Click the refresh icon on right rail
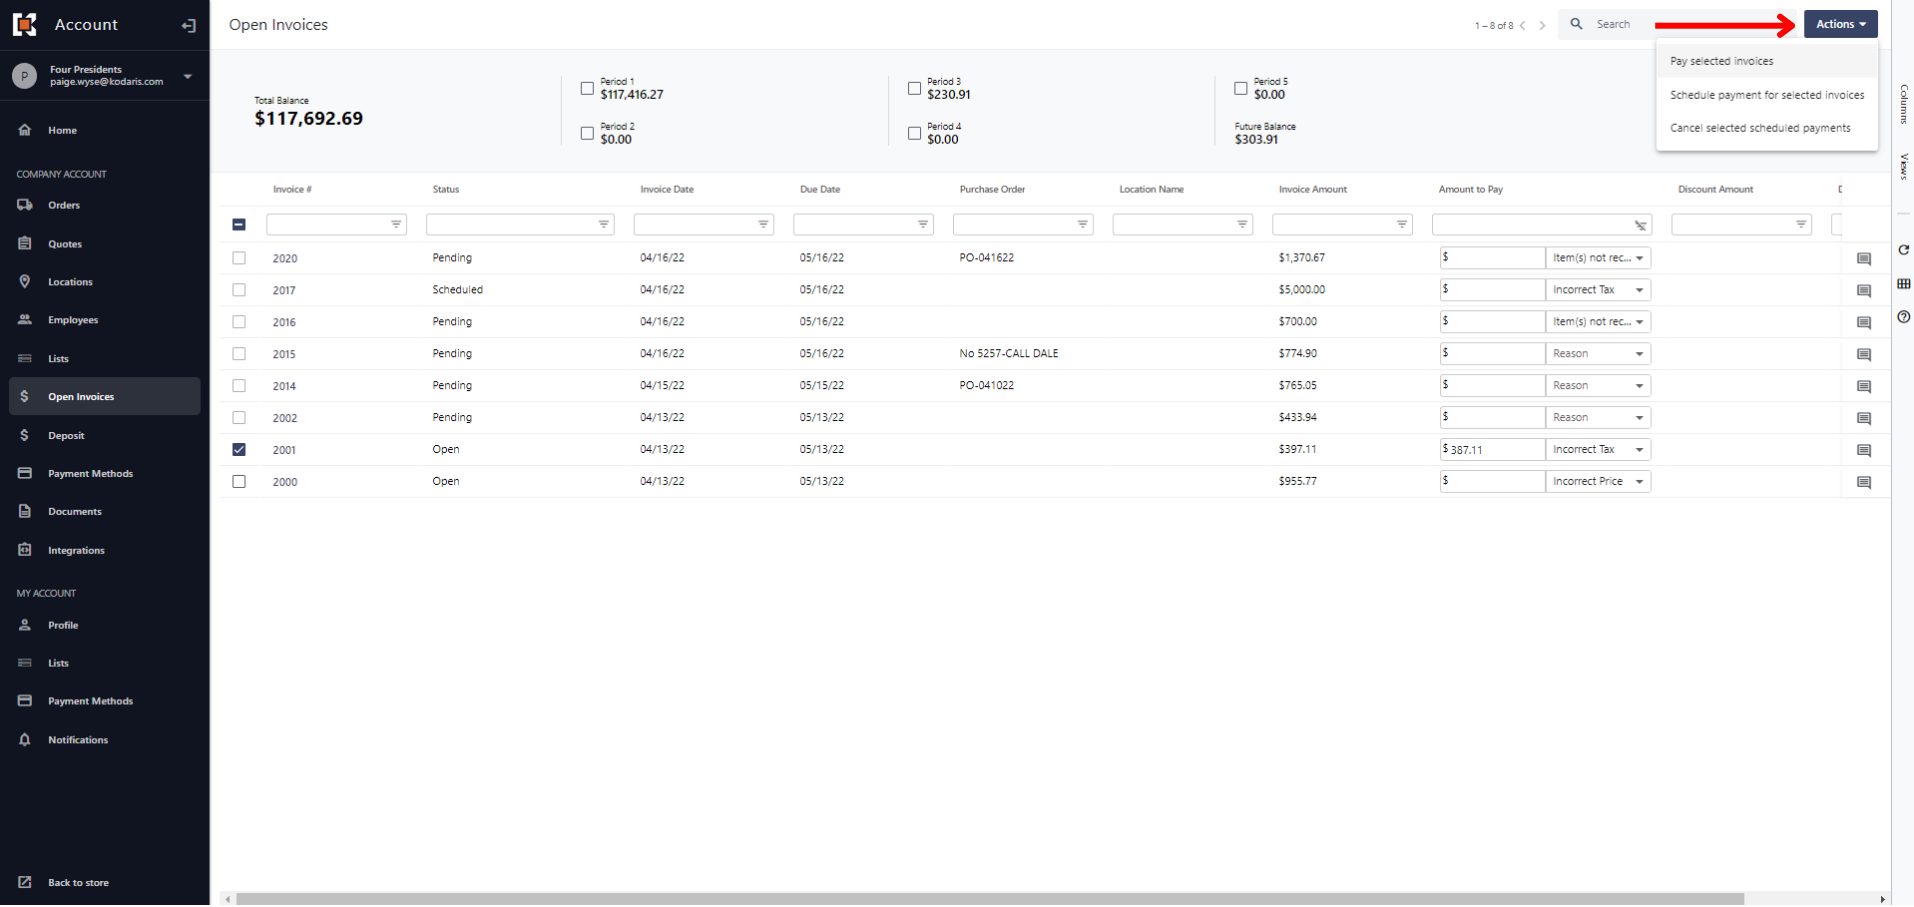Screen dimensions: 1914x907 tap(1903, 250)
